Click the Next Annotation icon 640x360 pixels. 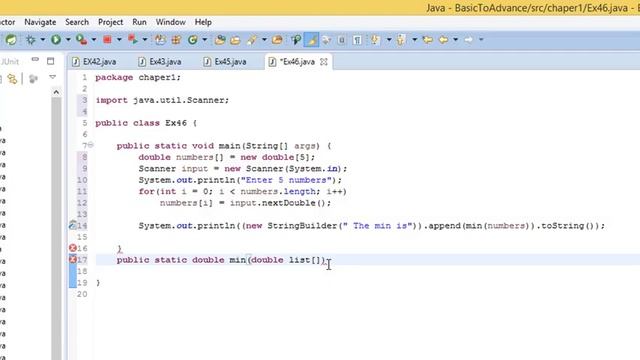pyautogui.click(x=375, y=40)
